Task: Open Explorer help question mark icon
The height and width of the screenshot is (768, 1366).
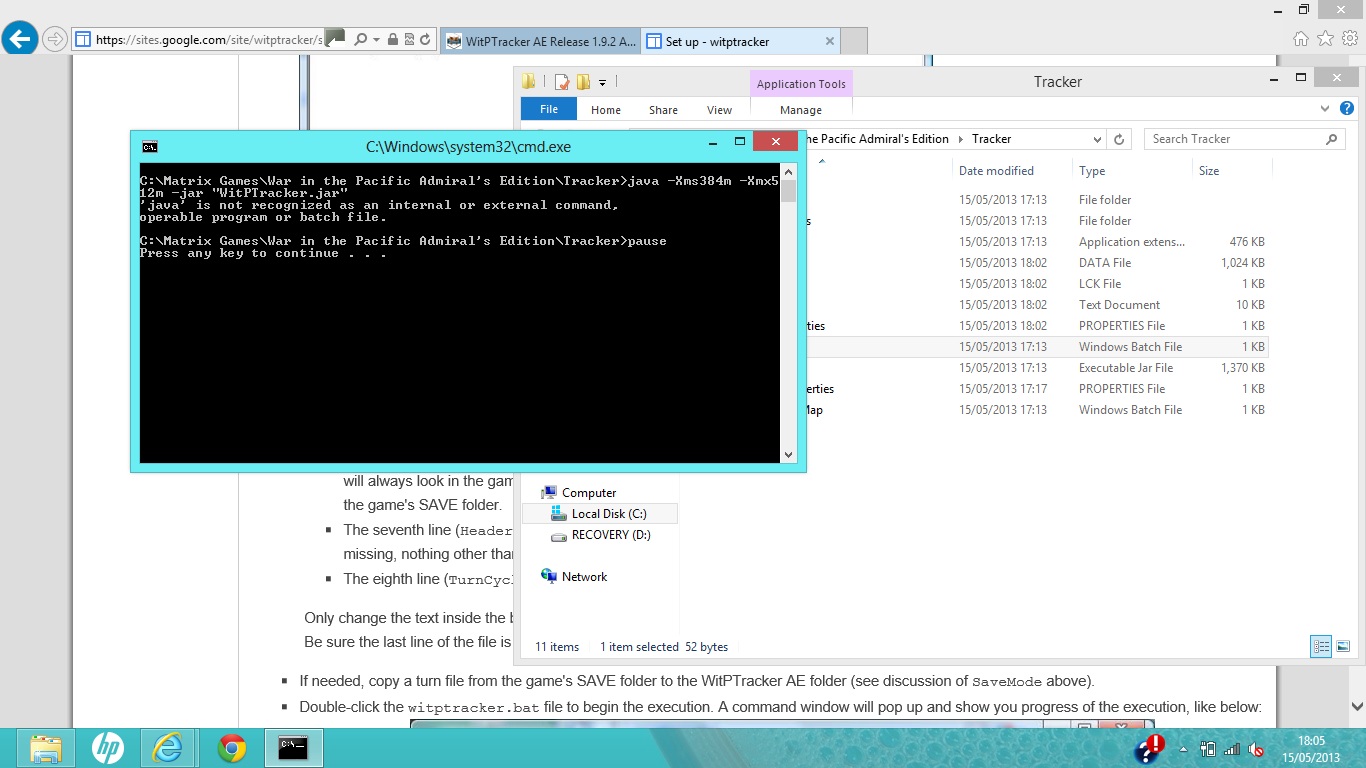Action: coord(1347,109)
